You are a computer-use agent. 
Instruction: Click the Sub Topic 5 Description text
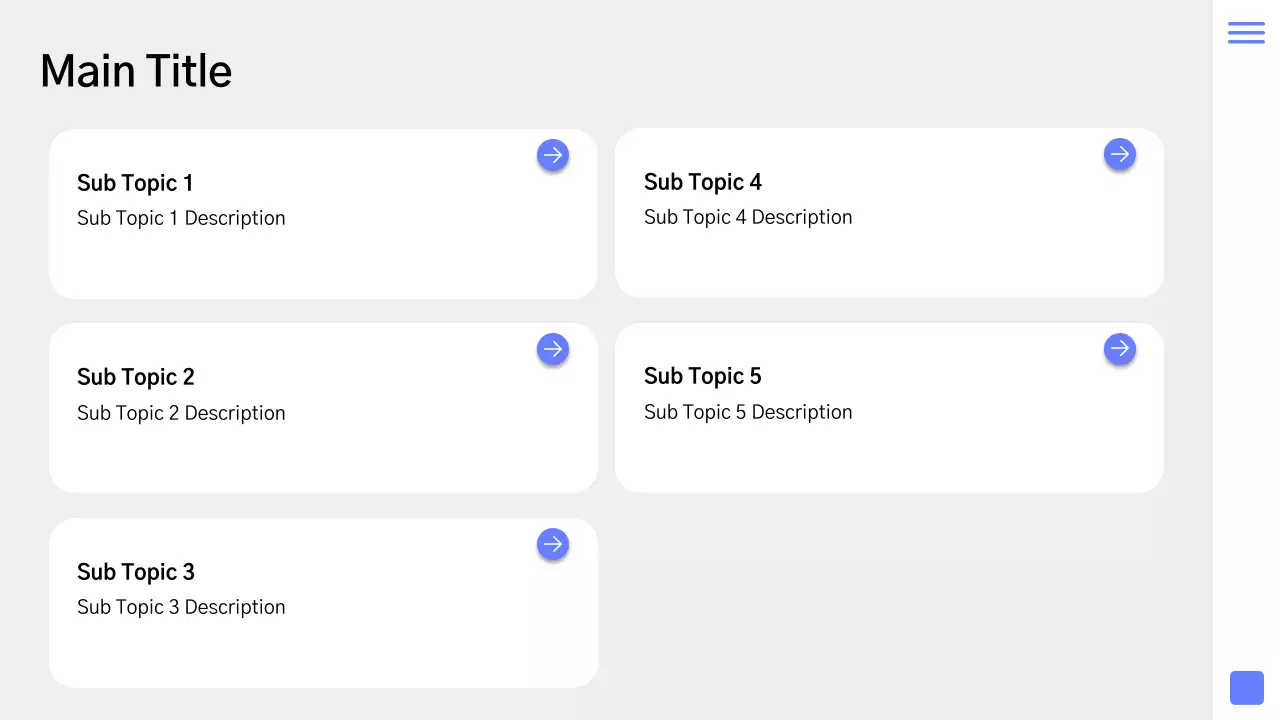pos(748,412)
